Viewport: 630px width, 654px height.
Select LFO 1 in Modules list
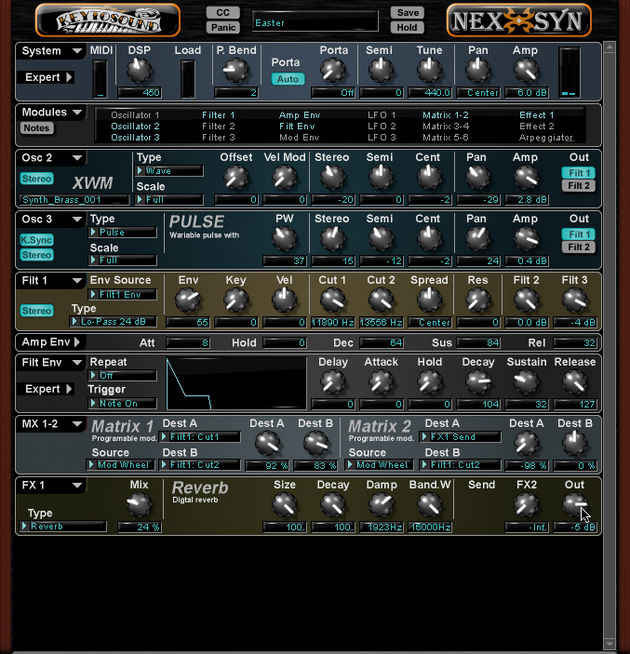click(381, 115)
